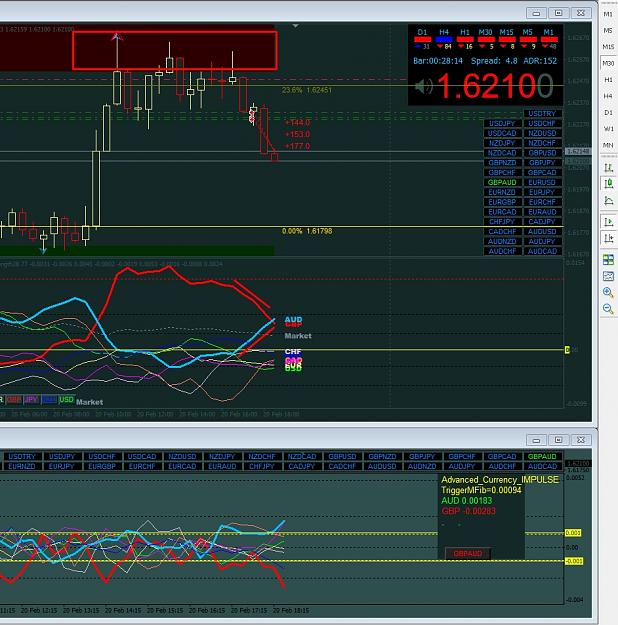Click the +144.0 red profit label
This screenshot has height=625, width=618.
point(297,122)
